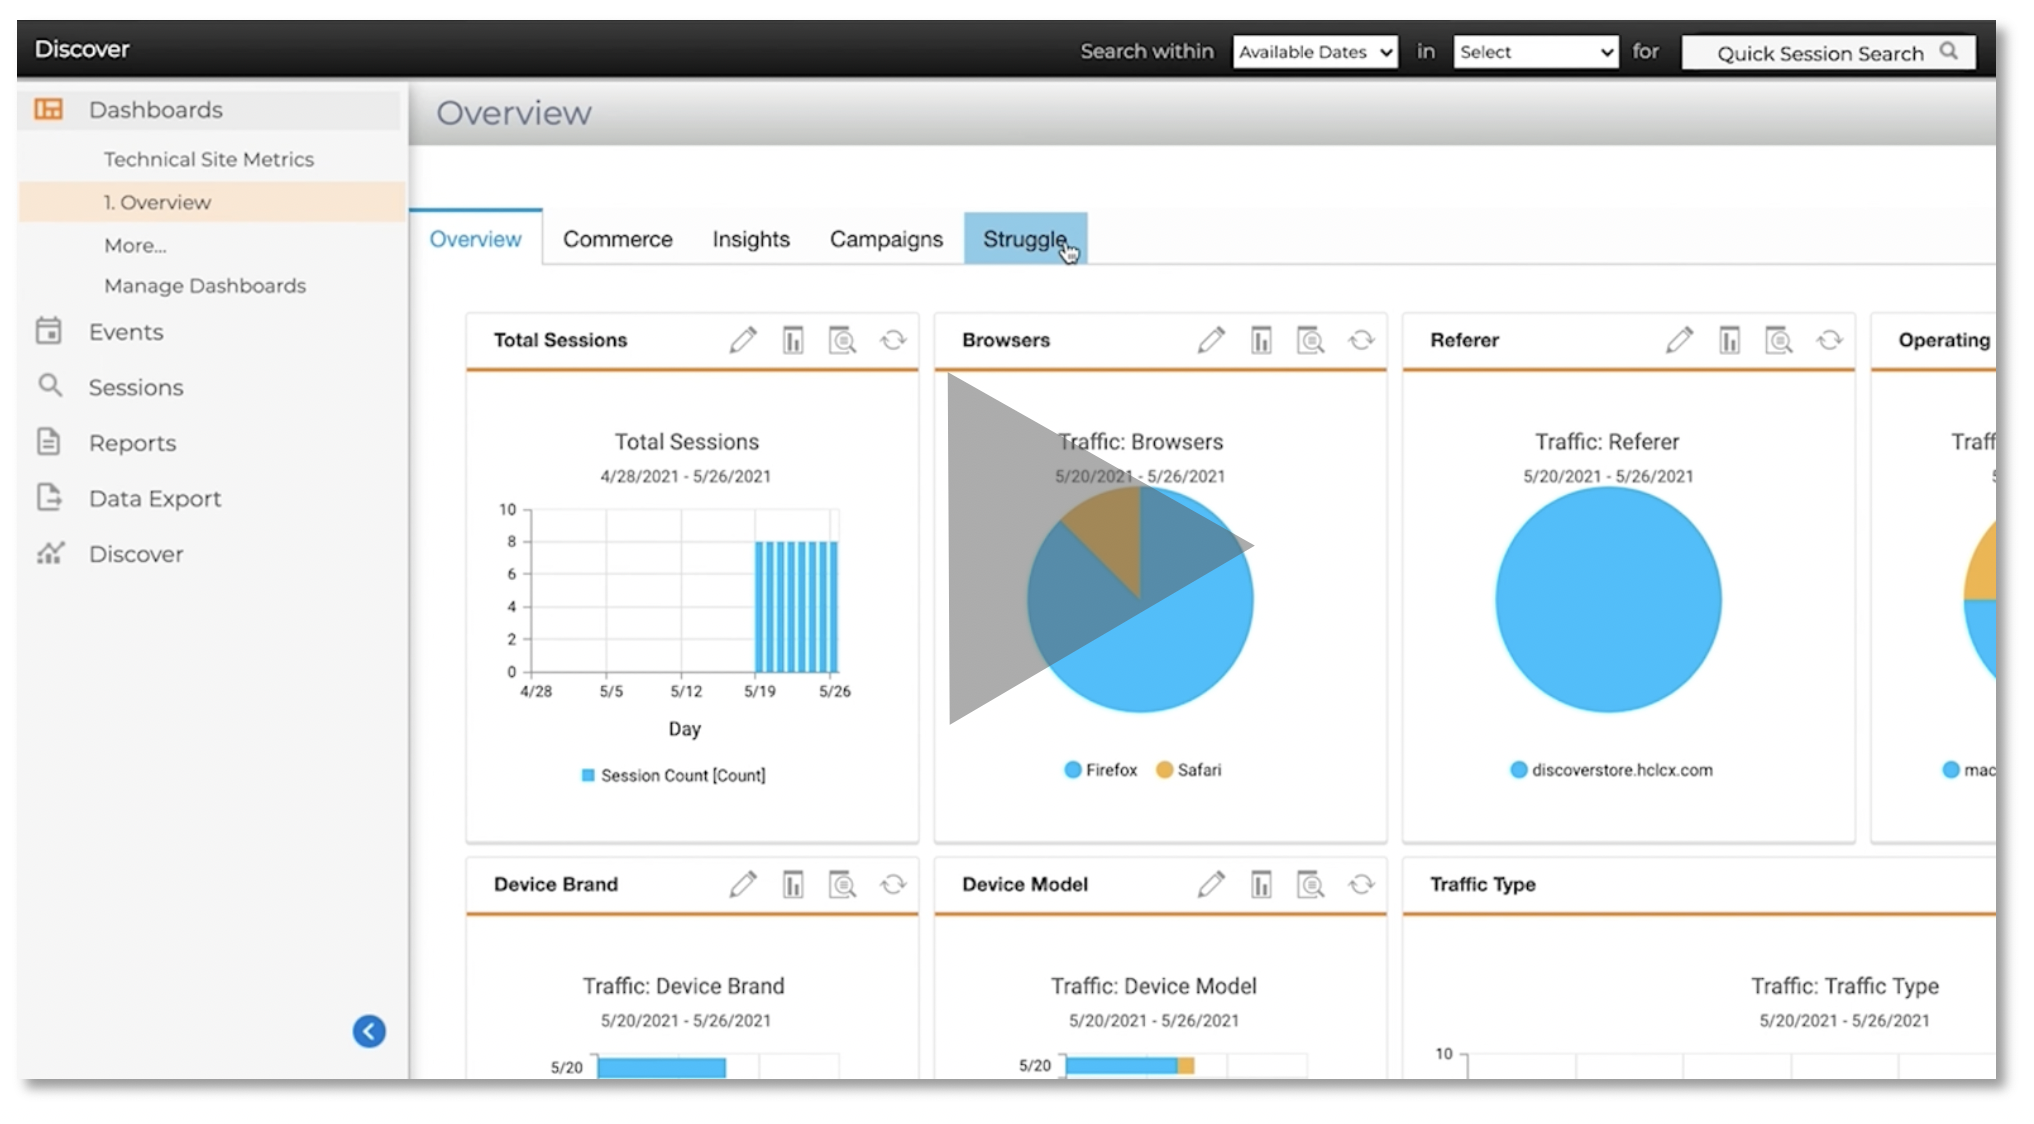Refresh the Referer widget

[x=1829, y=340]
